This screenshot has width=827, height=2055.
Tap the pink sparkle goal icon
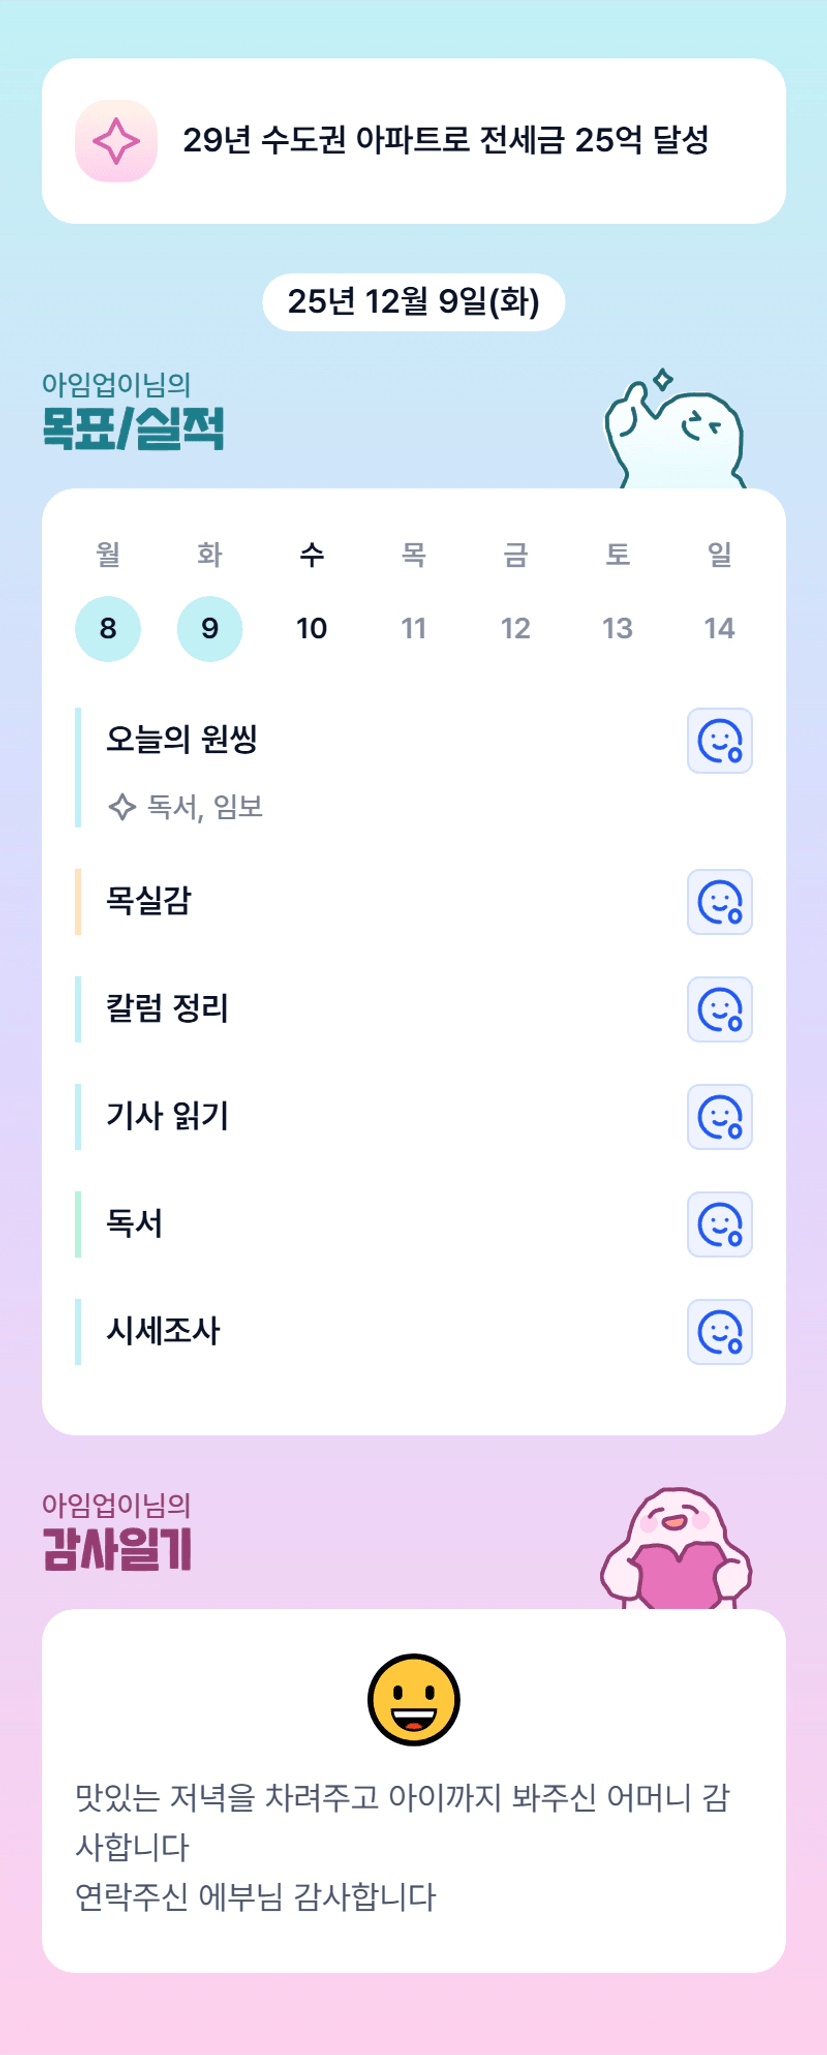point(116,141)
